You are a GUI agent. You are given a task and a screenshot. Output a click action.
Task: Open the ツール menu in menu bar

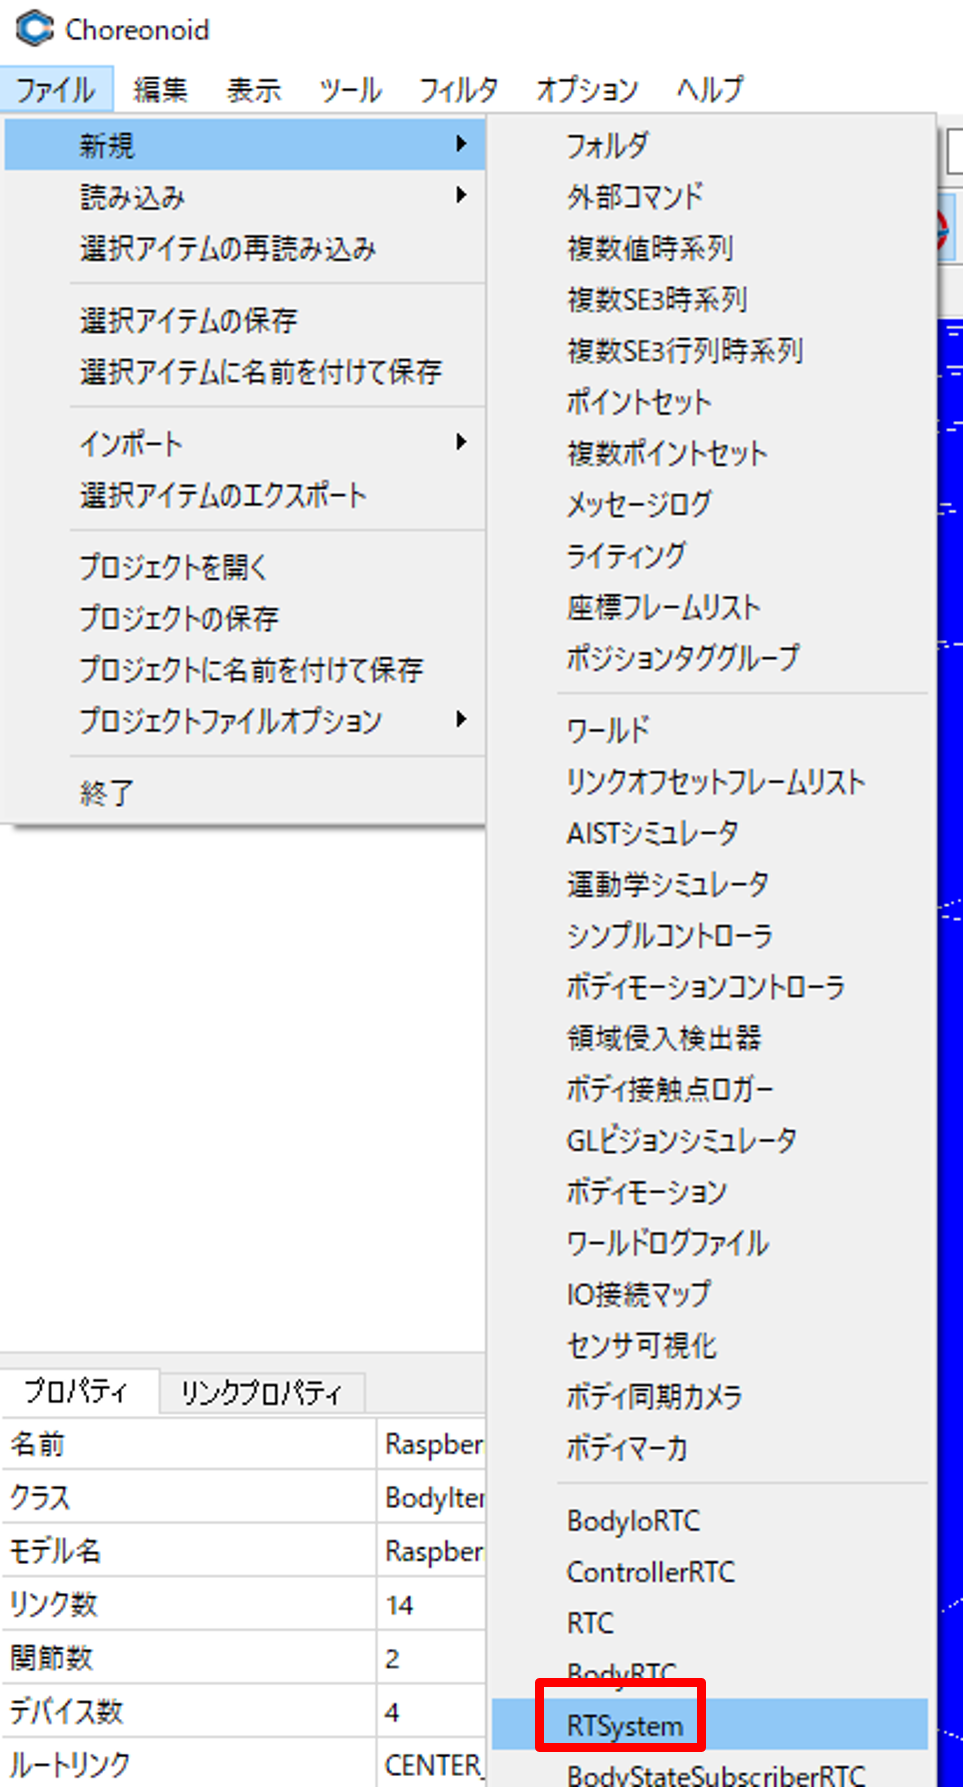coord(349,90)
